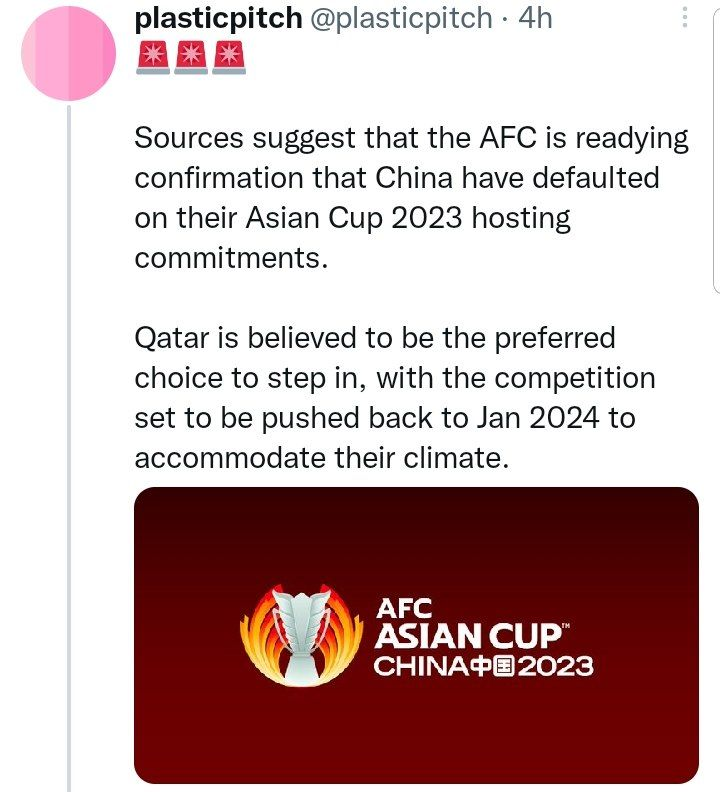Click the first siren emoji

point(153,58)
